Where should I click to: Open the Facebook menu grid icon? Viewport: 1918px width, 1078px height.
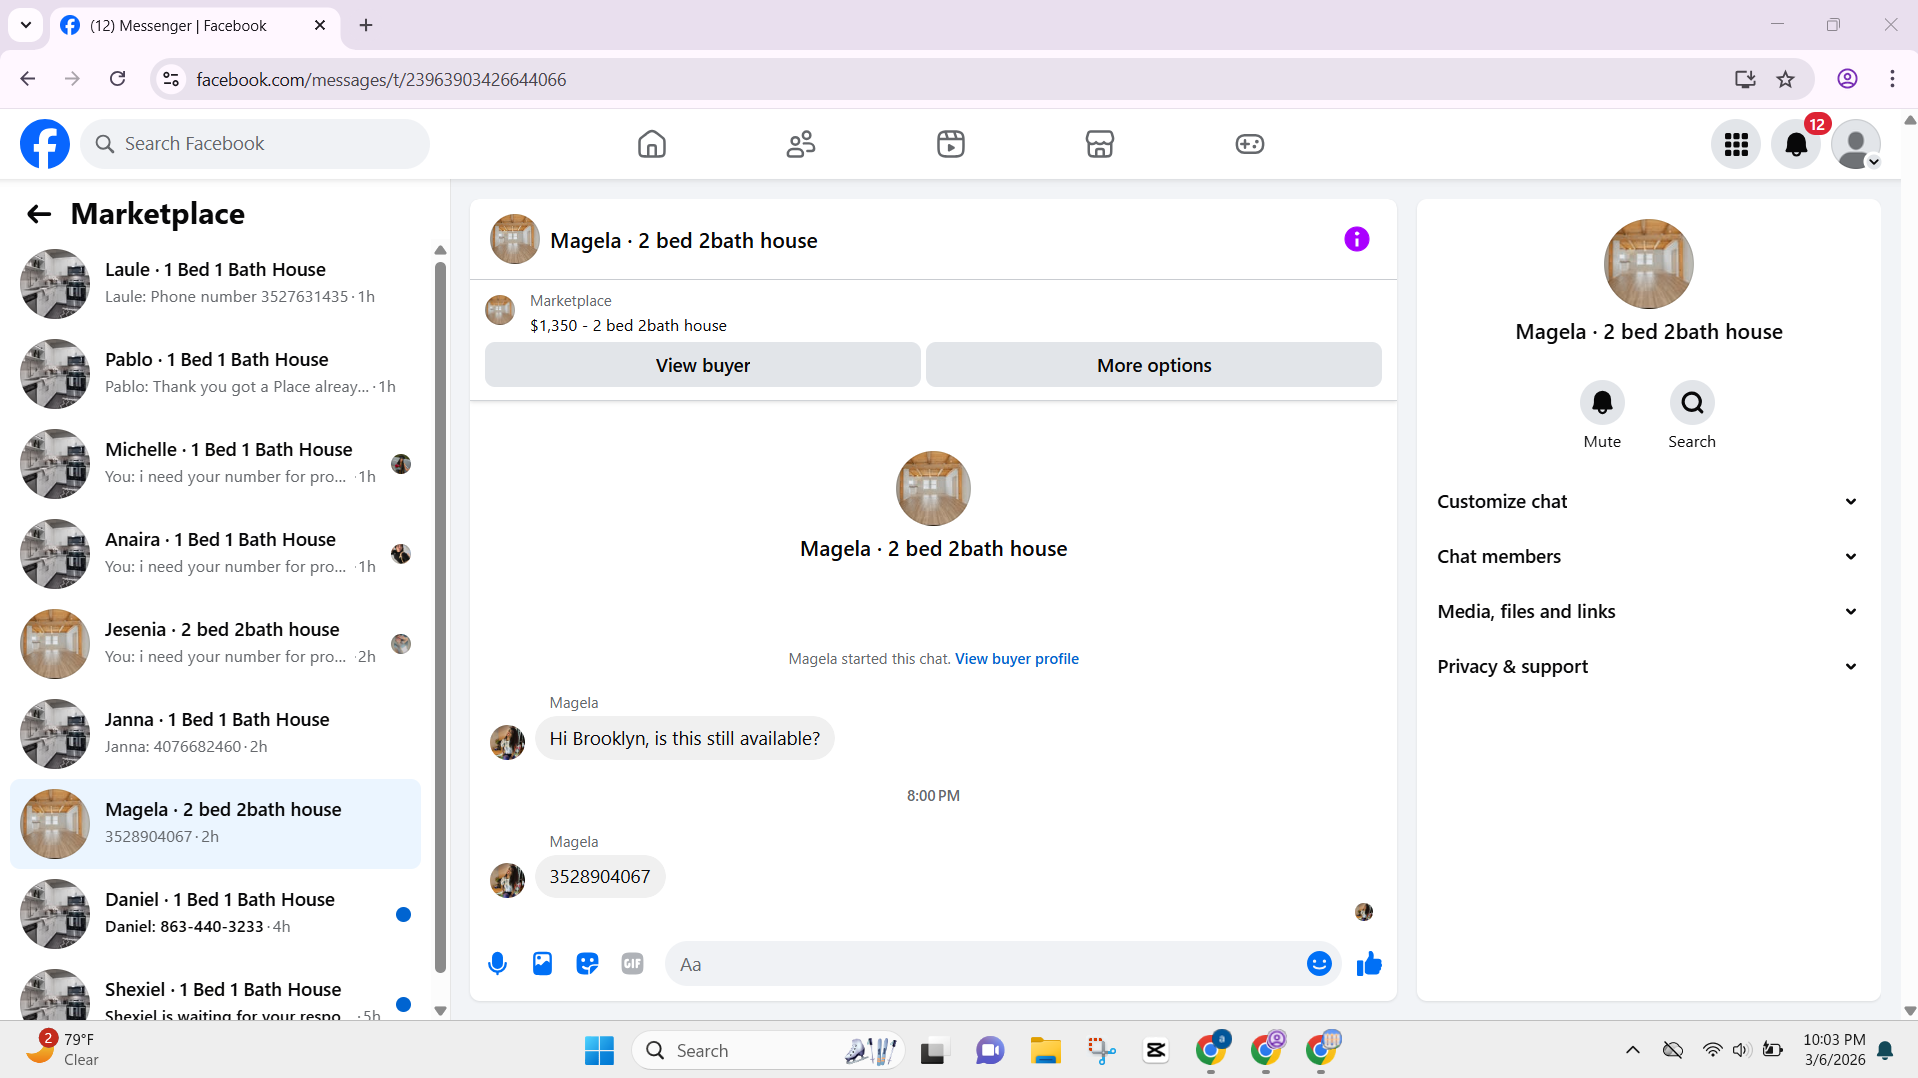1736,145
